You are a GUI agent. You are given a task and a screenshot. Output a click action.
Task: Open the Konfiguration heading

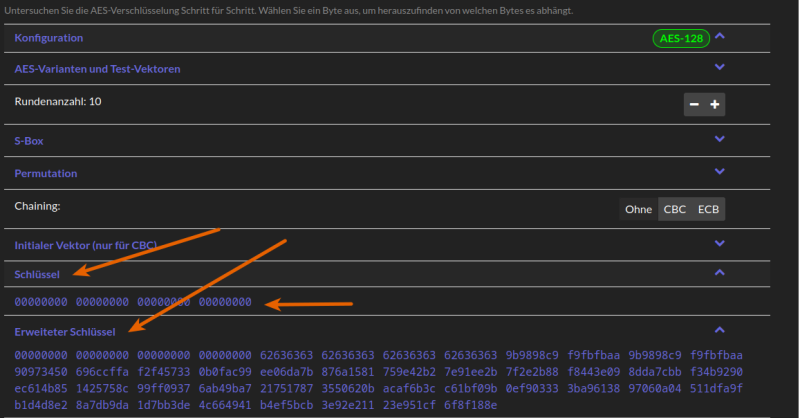48,38
